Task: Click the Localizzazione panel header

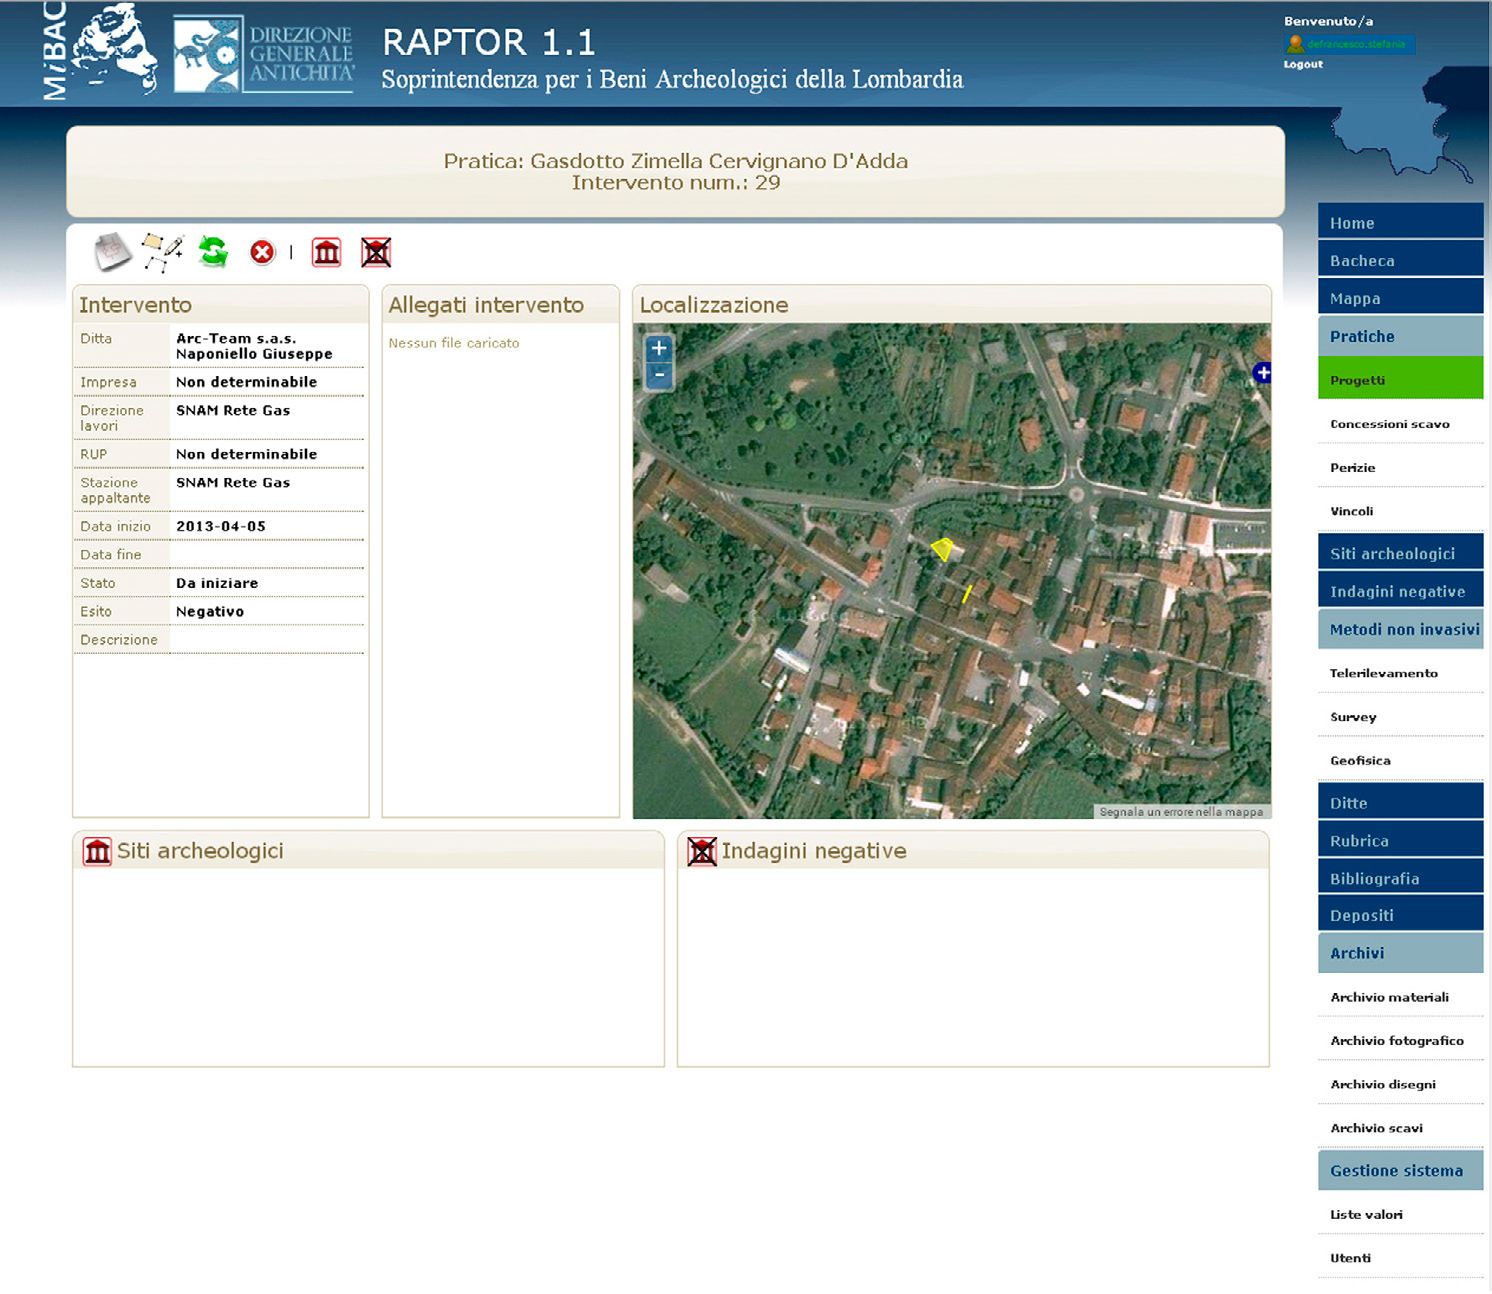Action: point(951,305)
